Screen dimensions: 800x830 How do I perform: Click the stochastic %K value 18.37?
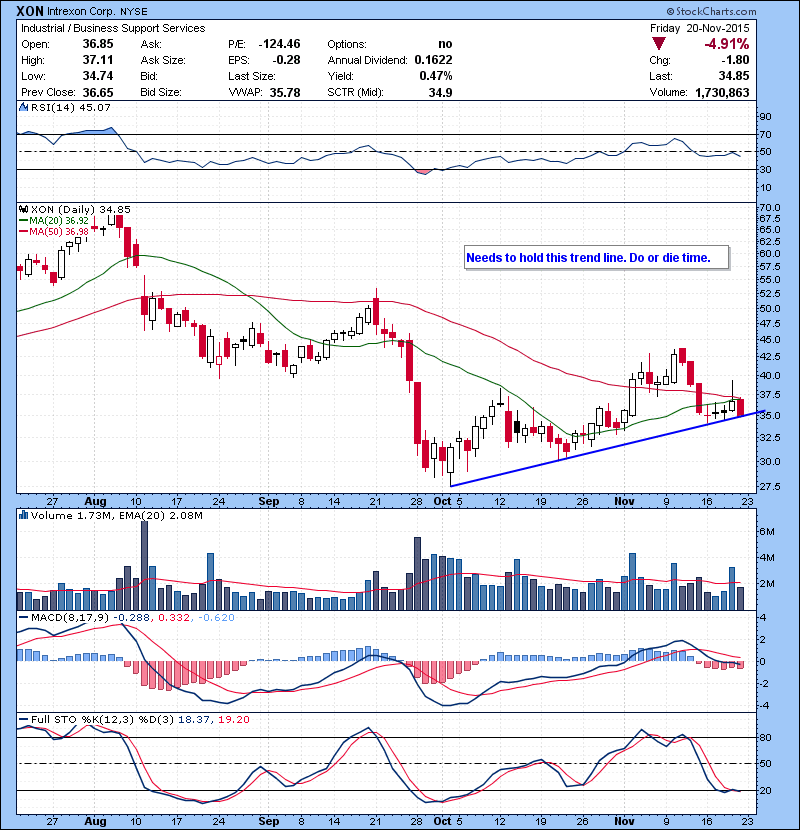coord(193,719)
